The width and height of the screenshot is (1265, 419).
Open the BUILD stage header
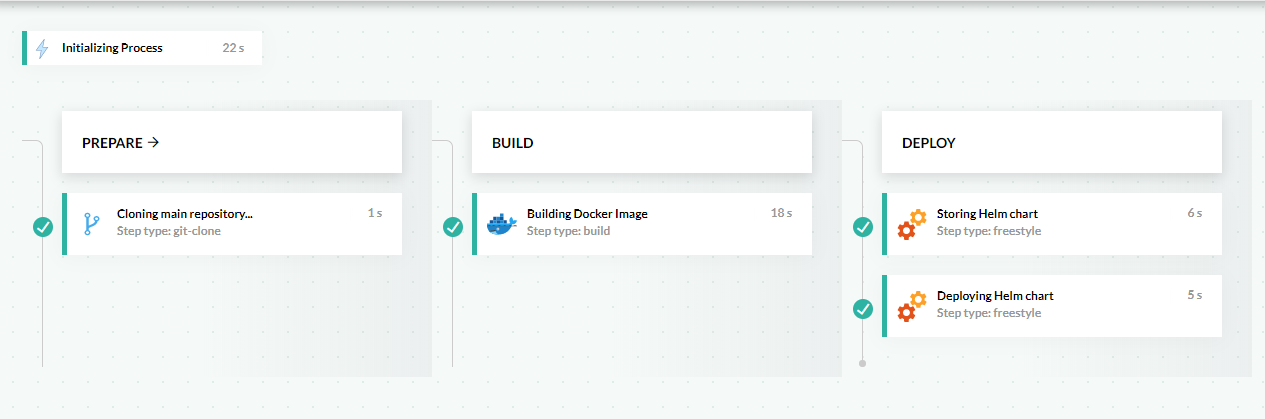[x=642, y=142]
